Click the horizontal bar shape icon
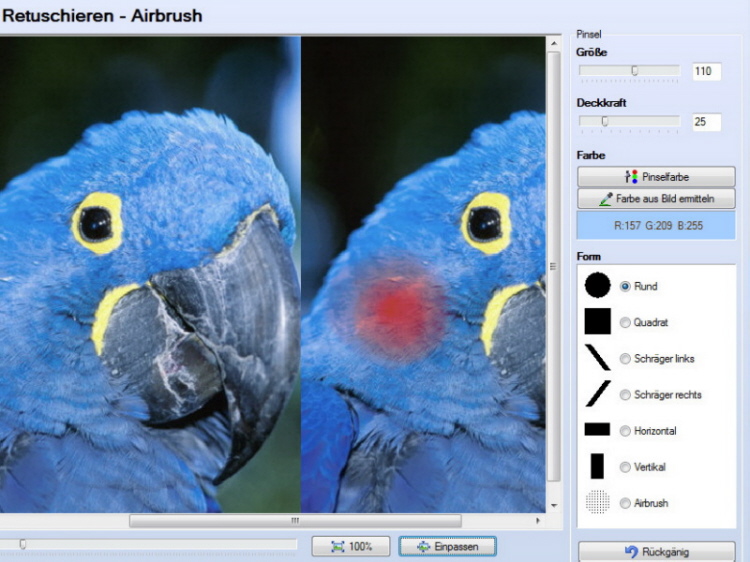The width and height of the screenshot is (750, 562). click(x=597, y=430)
